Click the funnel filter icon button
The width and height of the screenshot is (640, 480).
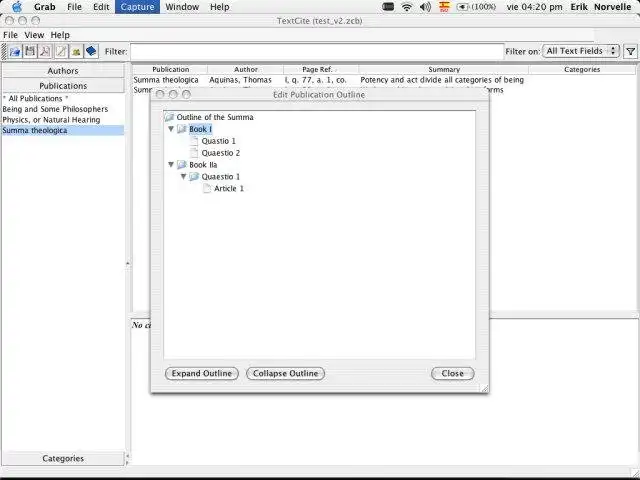tap(631, 51)
